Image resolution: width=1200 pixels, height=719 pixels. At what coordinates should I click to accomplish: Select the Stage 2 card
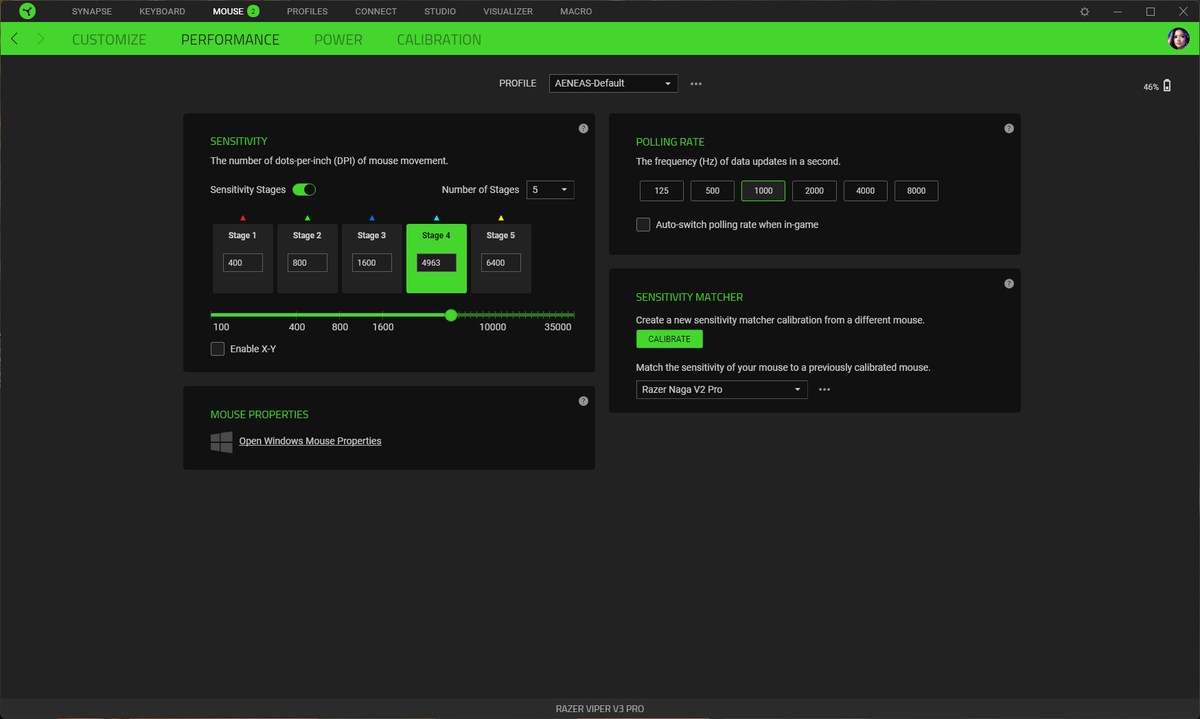[307, 258]
